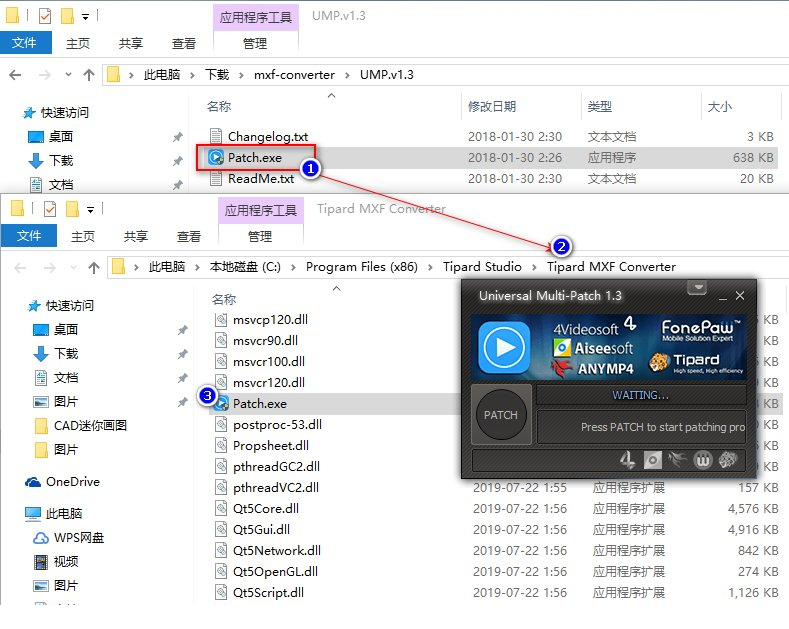789x629 pixels.
Task: Click mxf-converter in the address bar
Action: click(294, 75)
